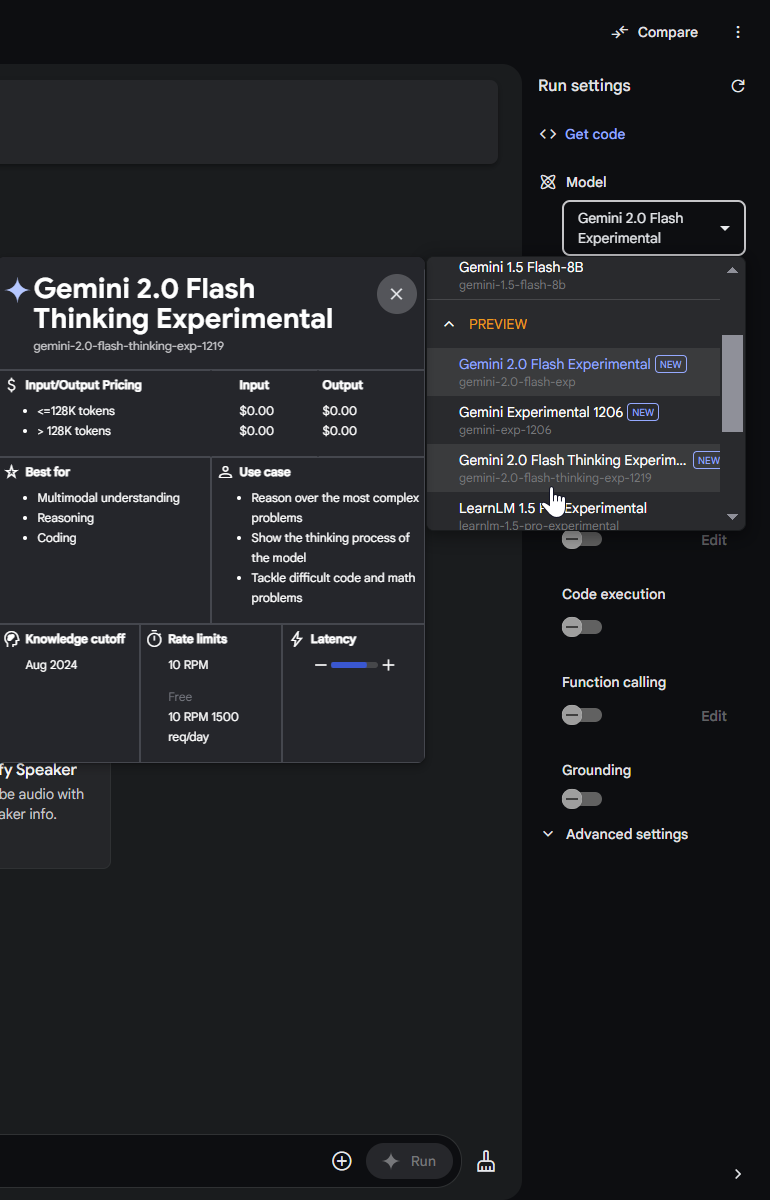Click the Edit link above Code execution
The image size is (770, 1200).
[x=714, y=540]
